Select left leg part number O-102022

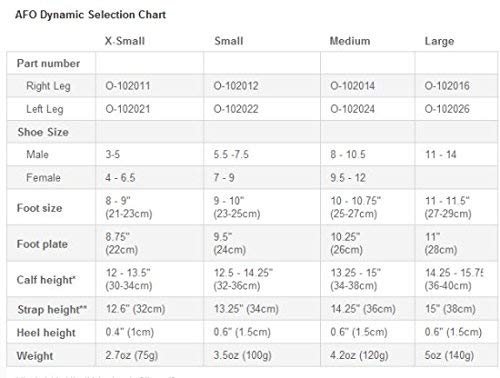(236, 109)
